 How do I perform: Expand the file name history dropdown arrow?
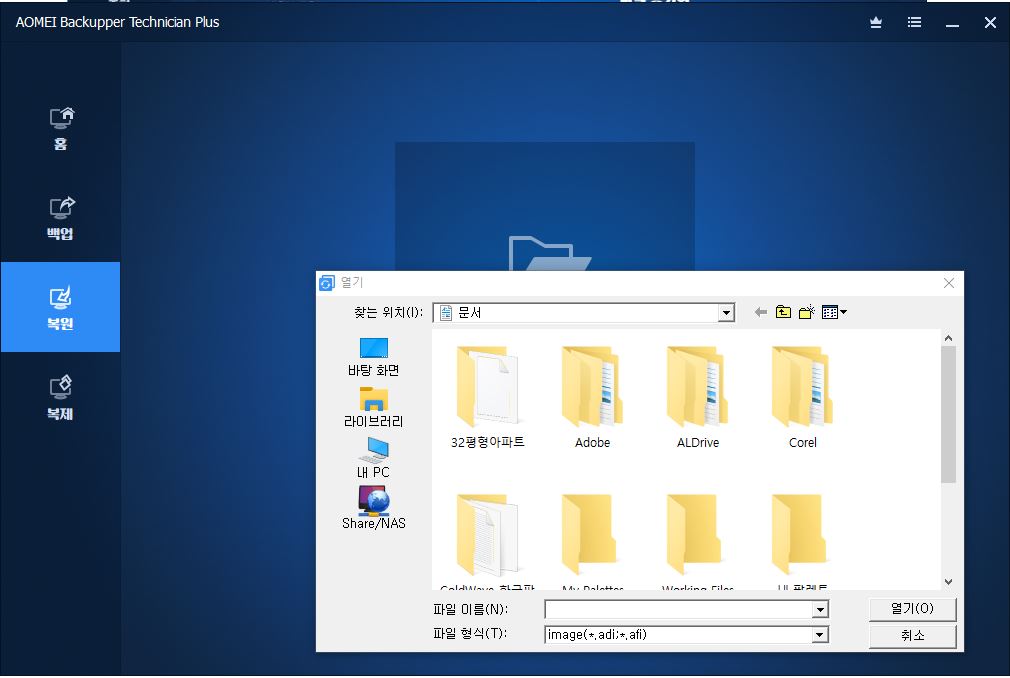(820, 609)
